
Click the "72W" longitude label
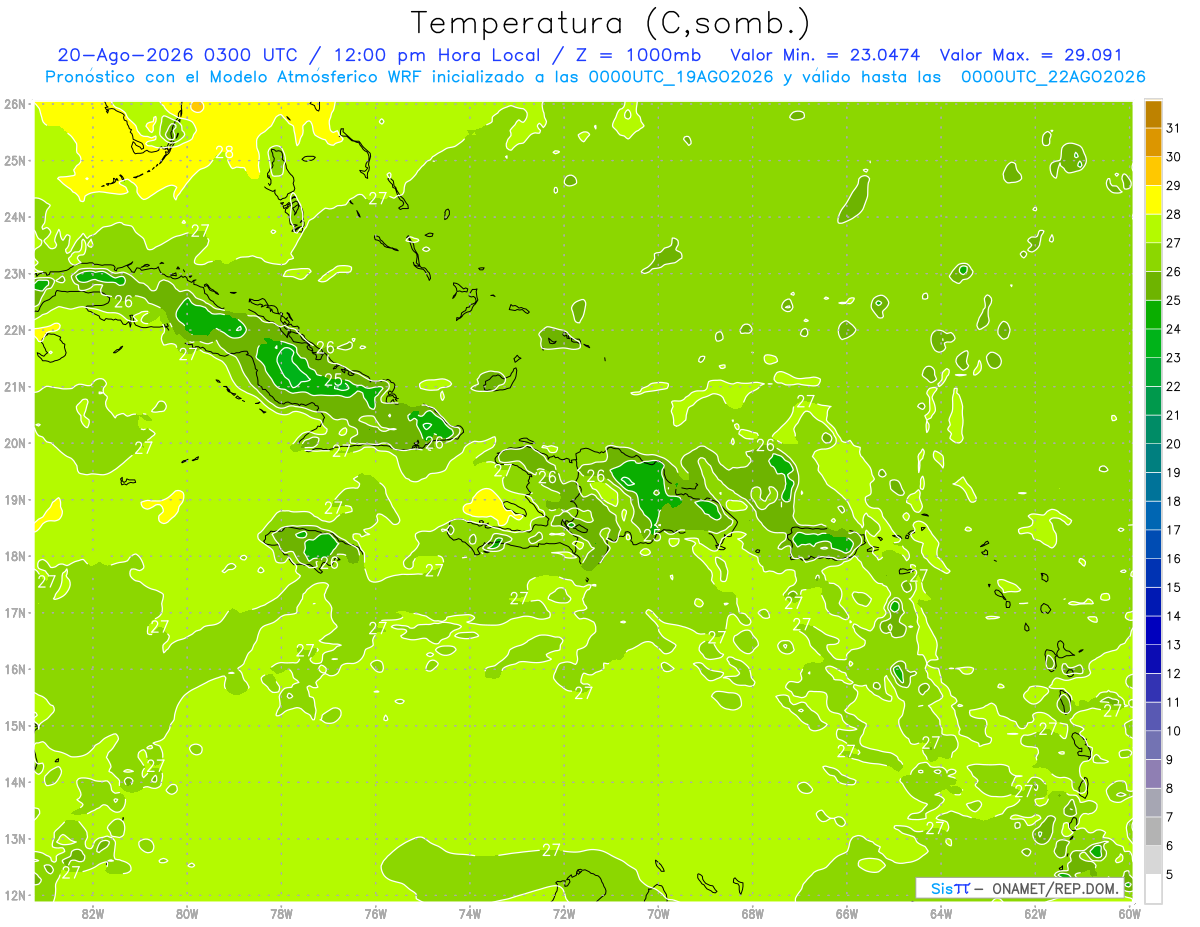pos(564,912)
